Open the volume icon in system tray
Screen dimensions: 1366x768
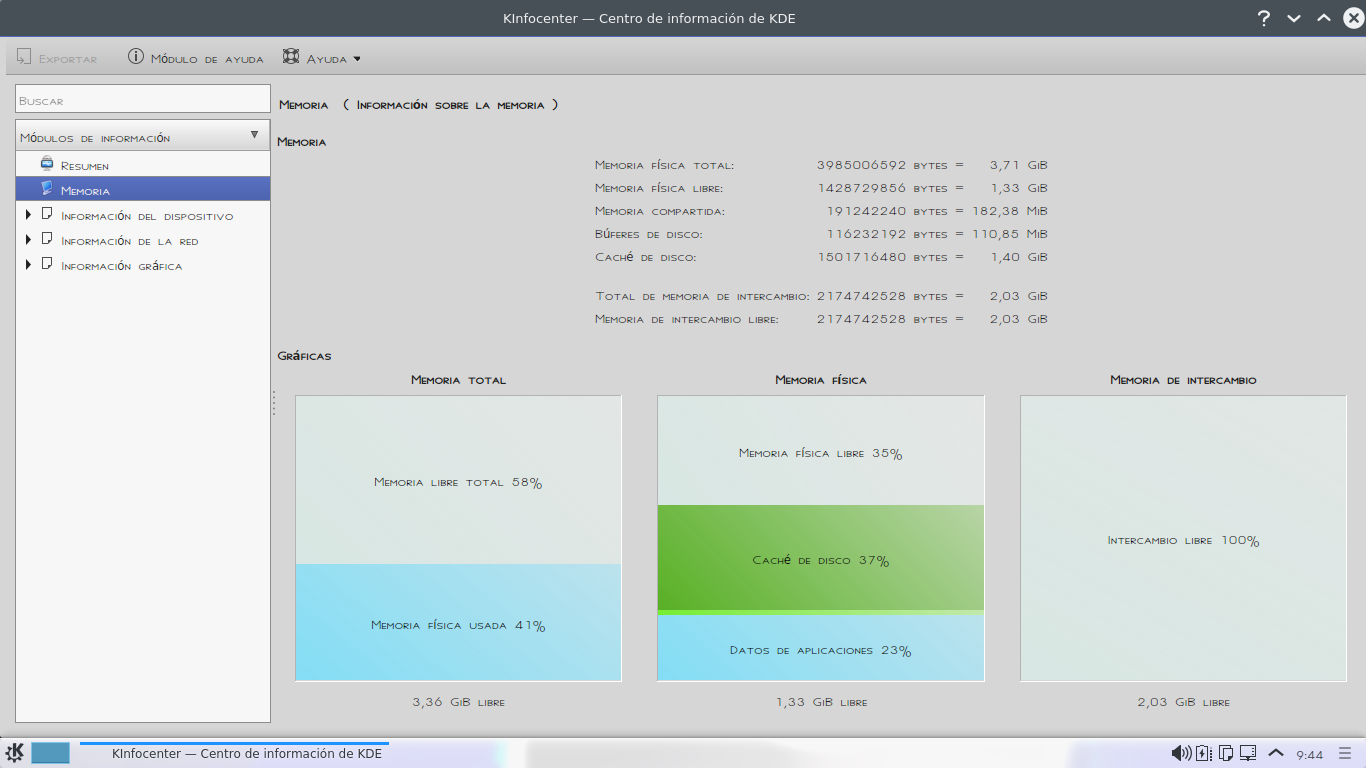click(x=1181, y=753)
